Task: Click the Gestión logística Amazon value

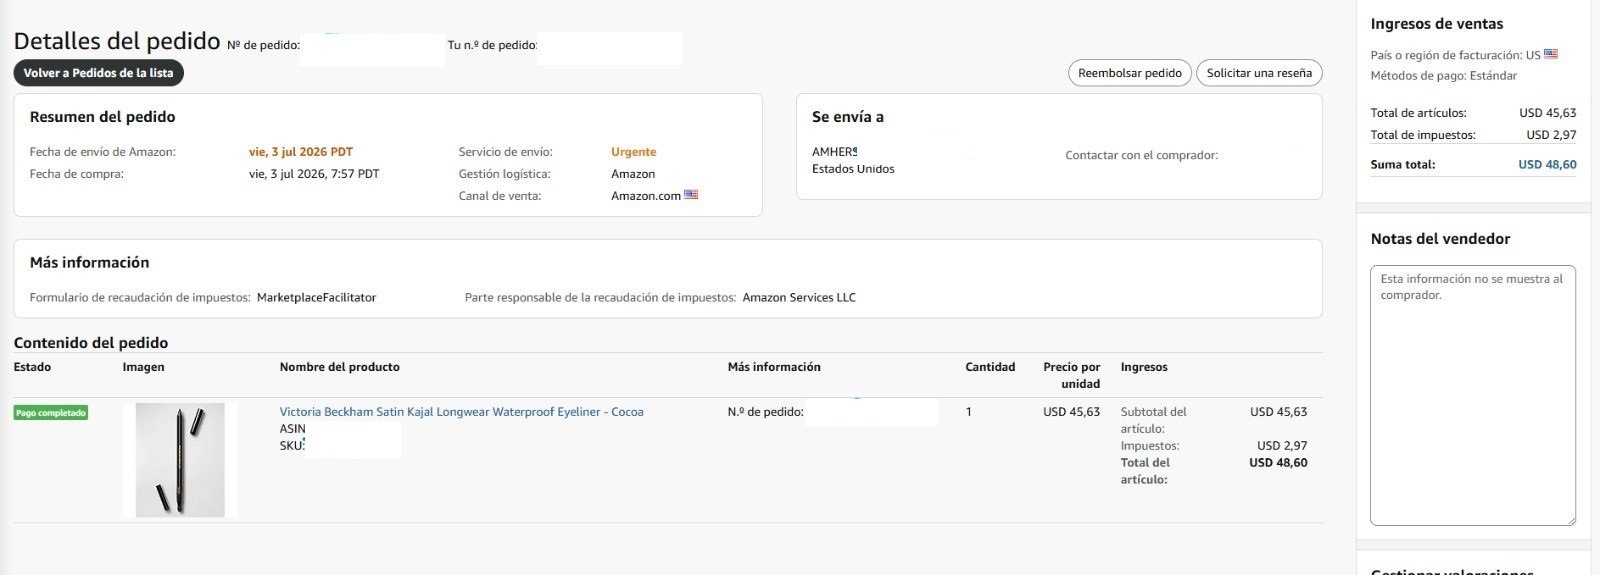Action: click(633, 174)
